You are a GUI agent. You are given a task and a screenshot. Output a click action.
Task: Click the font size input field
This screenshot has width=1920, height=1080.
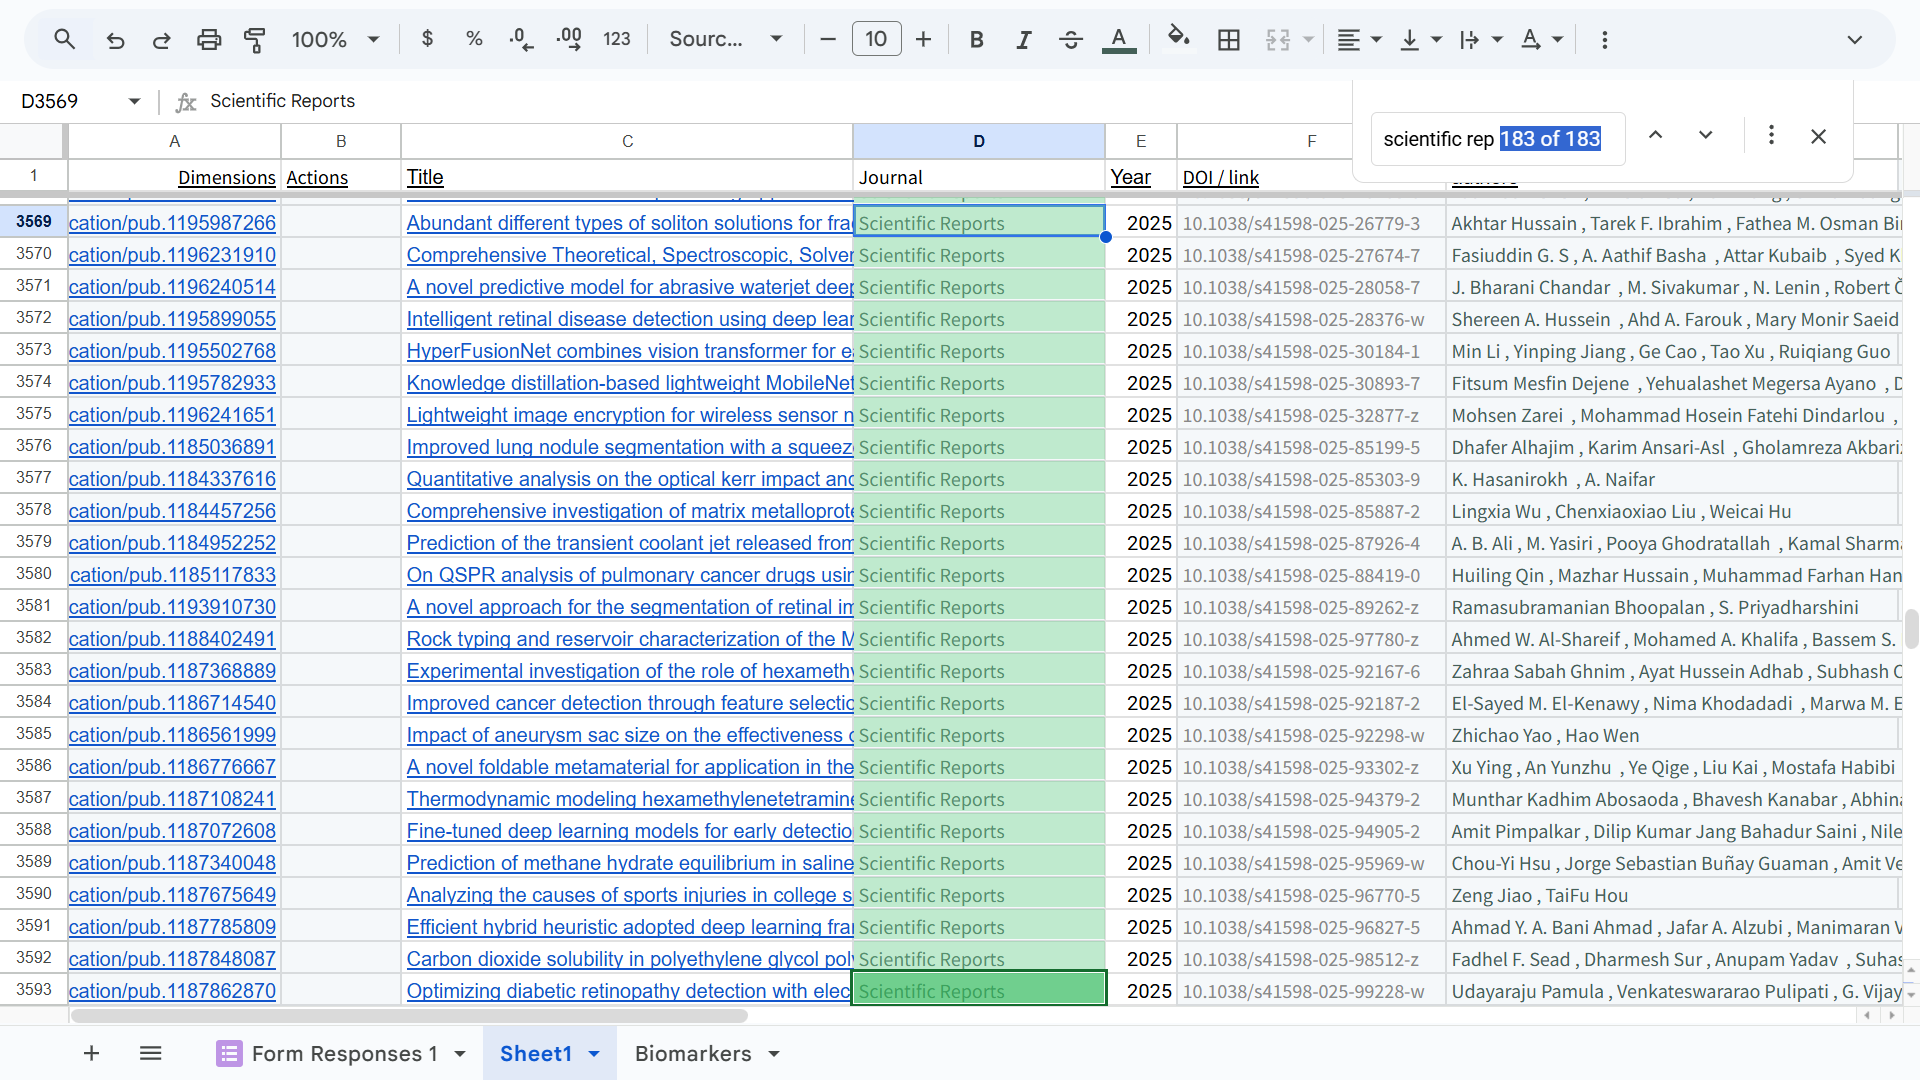876,40
